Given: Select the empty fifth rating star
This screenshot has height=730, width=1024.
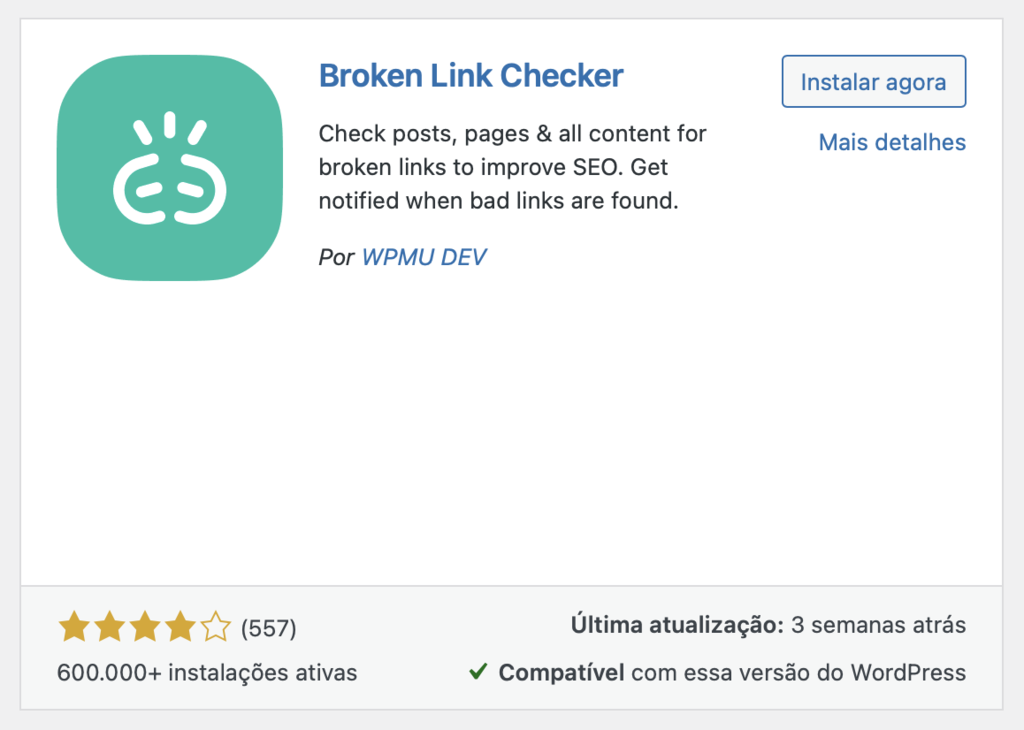Looking at the screenshot, I should pyautogui.click(x=218, y=625).
